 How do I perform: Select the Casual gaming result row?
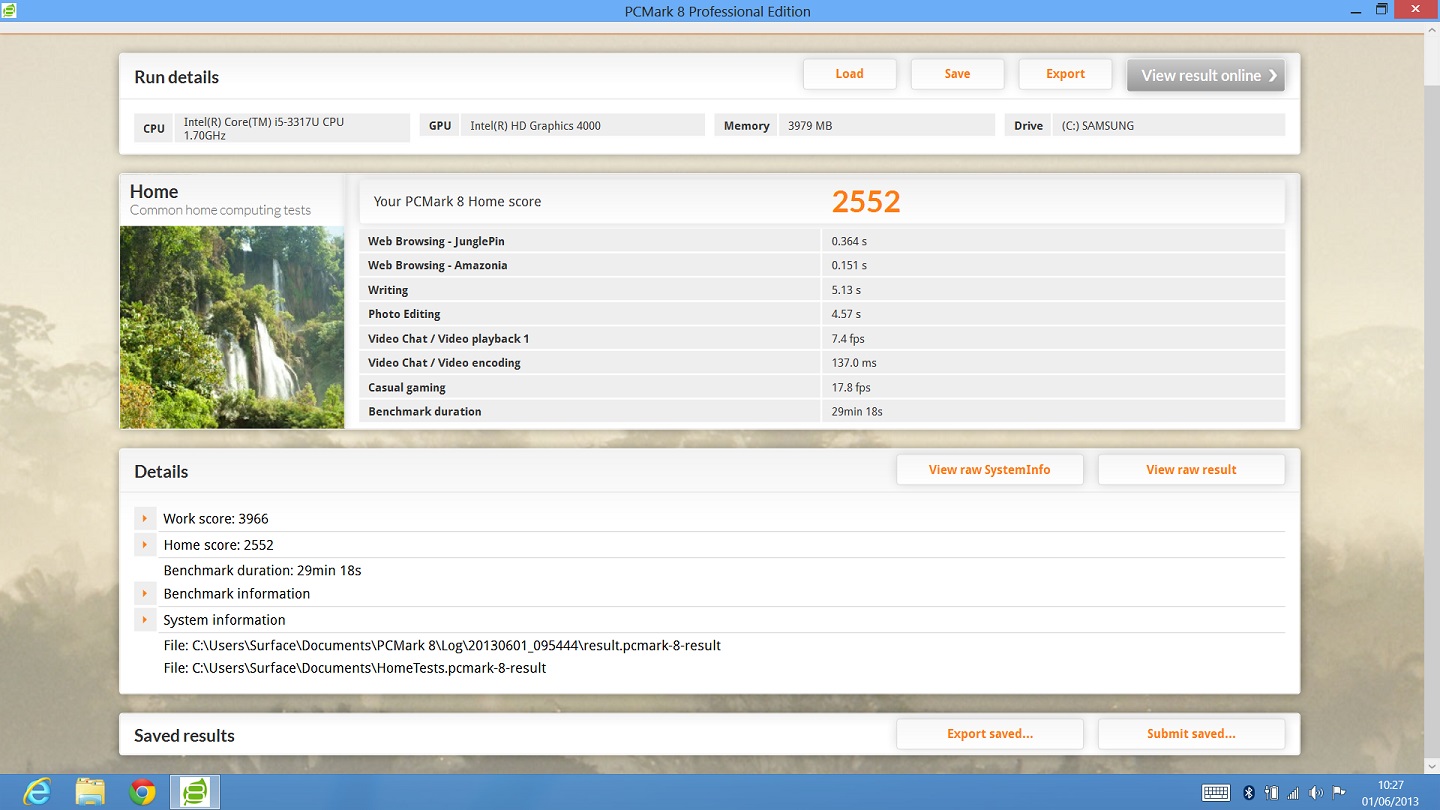pyautogui.click(x=822, y=387)
